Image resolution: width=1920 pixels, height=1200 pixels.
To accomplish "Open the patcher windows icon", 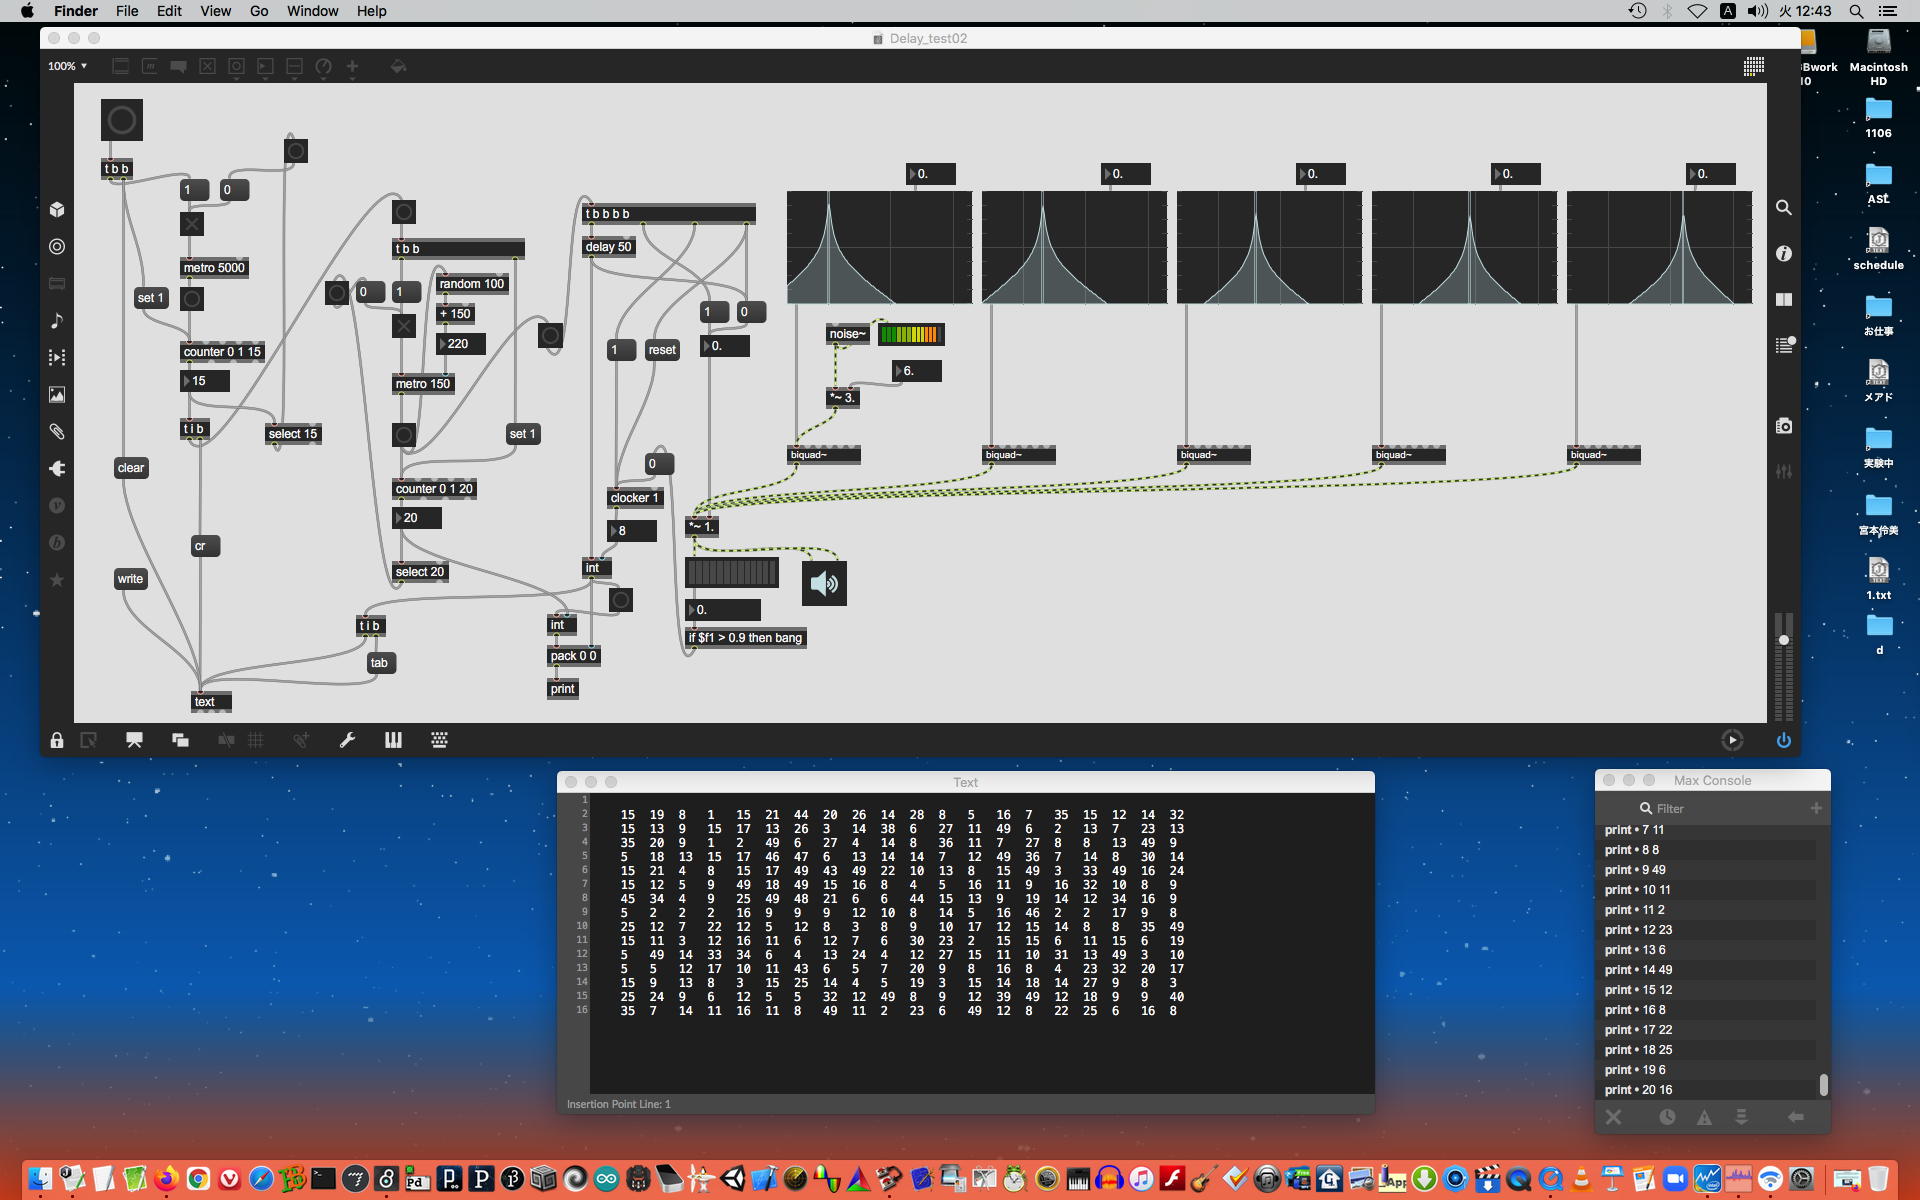I will coord(180,740).
